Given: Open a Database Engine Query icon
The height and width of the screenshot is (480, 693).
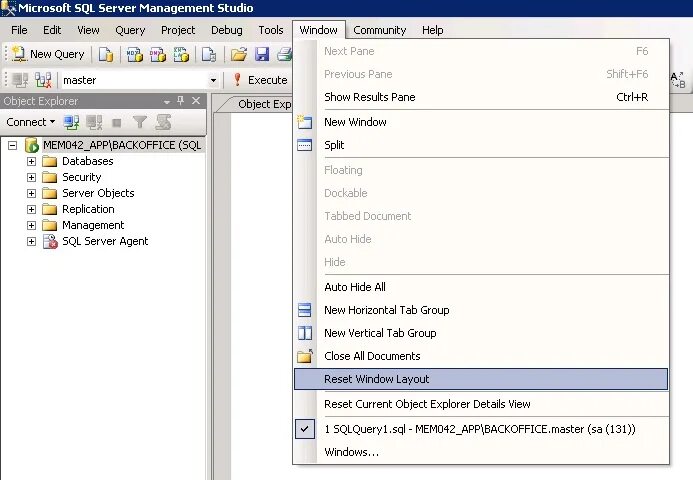Looking at the screenshot, I should click(106, 54).
